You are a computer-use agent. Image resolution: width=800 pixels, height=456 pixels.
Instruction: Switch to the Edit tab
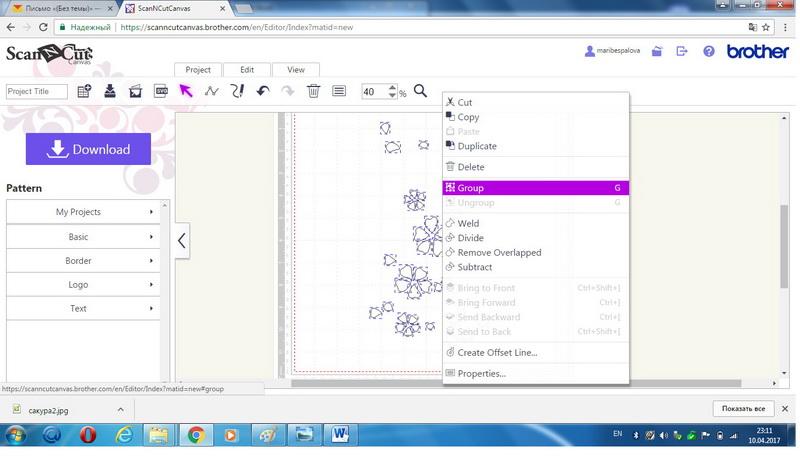[x=247, y=70]
